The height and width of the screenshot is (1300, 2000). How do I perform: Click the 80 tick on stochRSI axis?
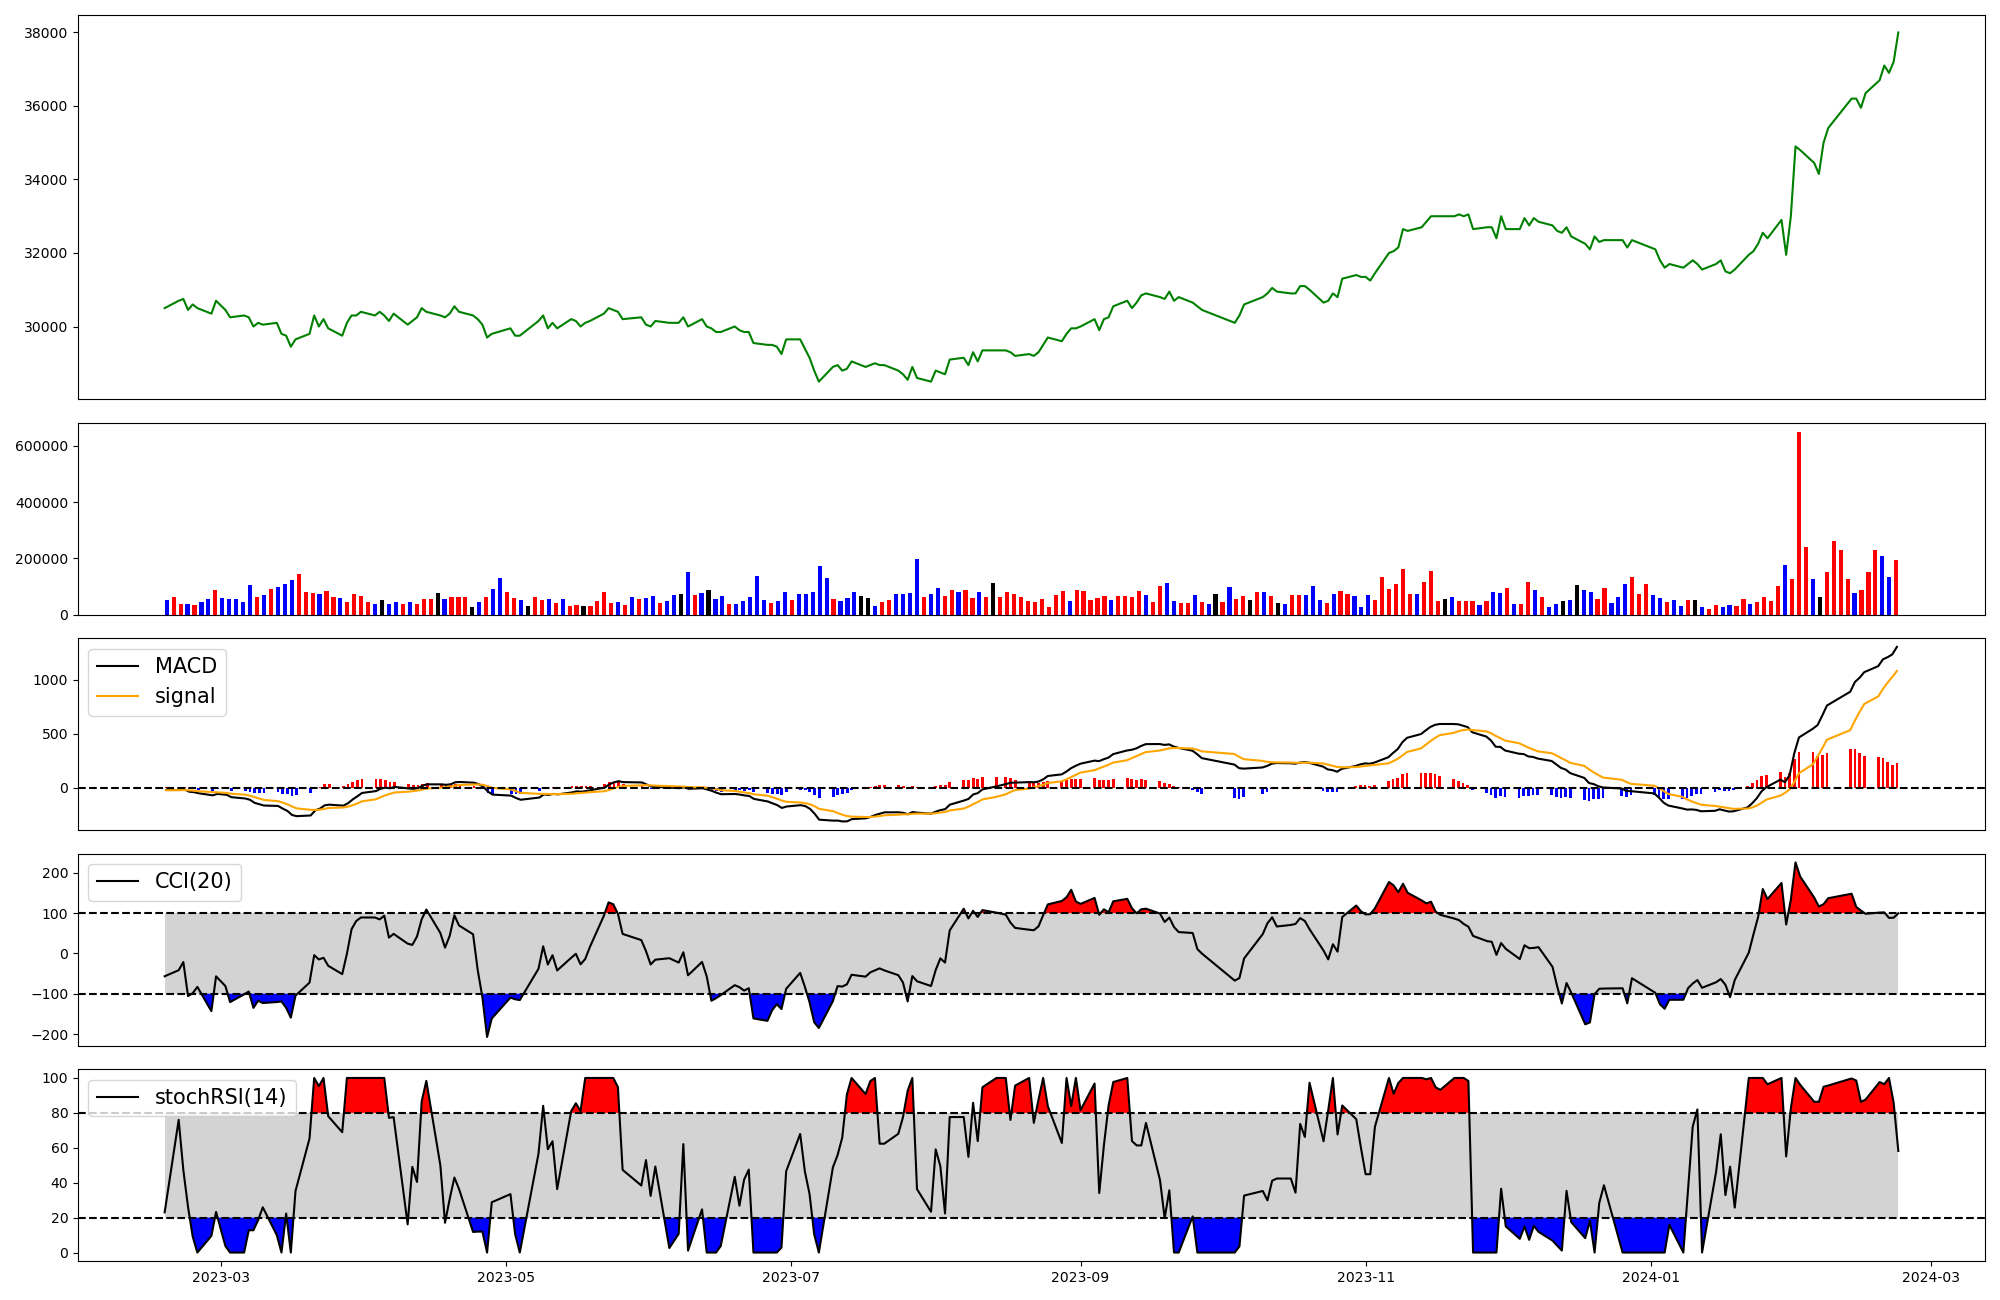[x=60, y=1113]
